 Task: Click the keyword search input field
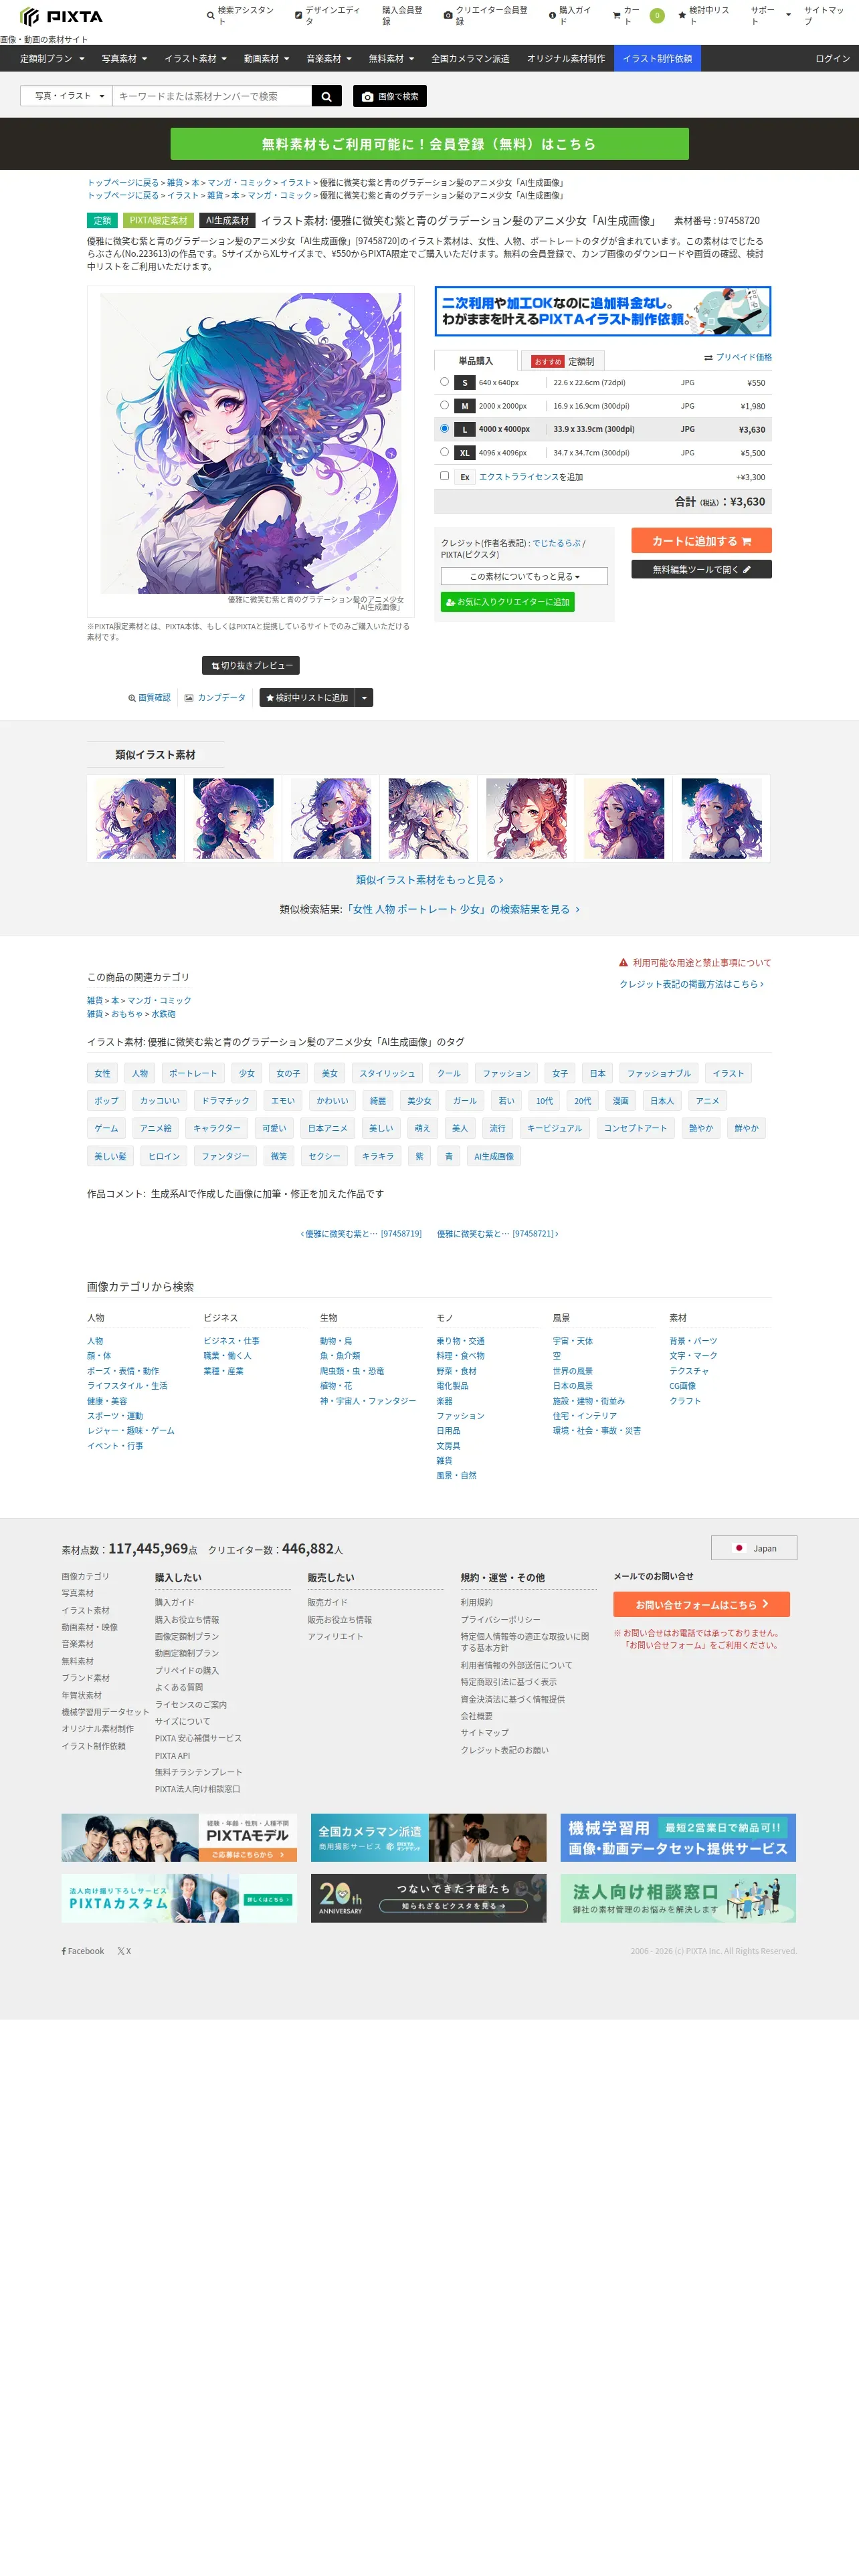click(x=212, y=96)
